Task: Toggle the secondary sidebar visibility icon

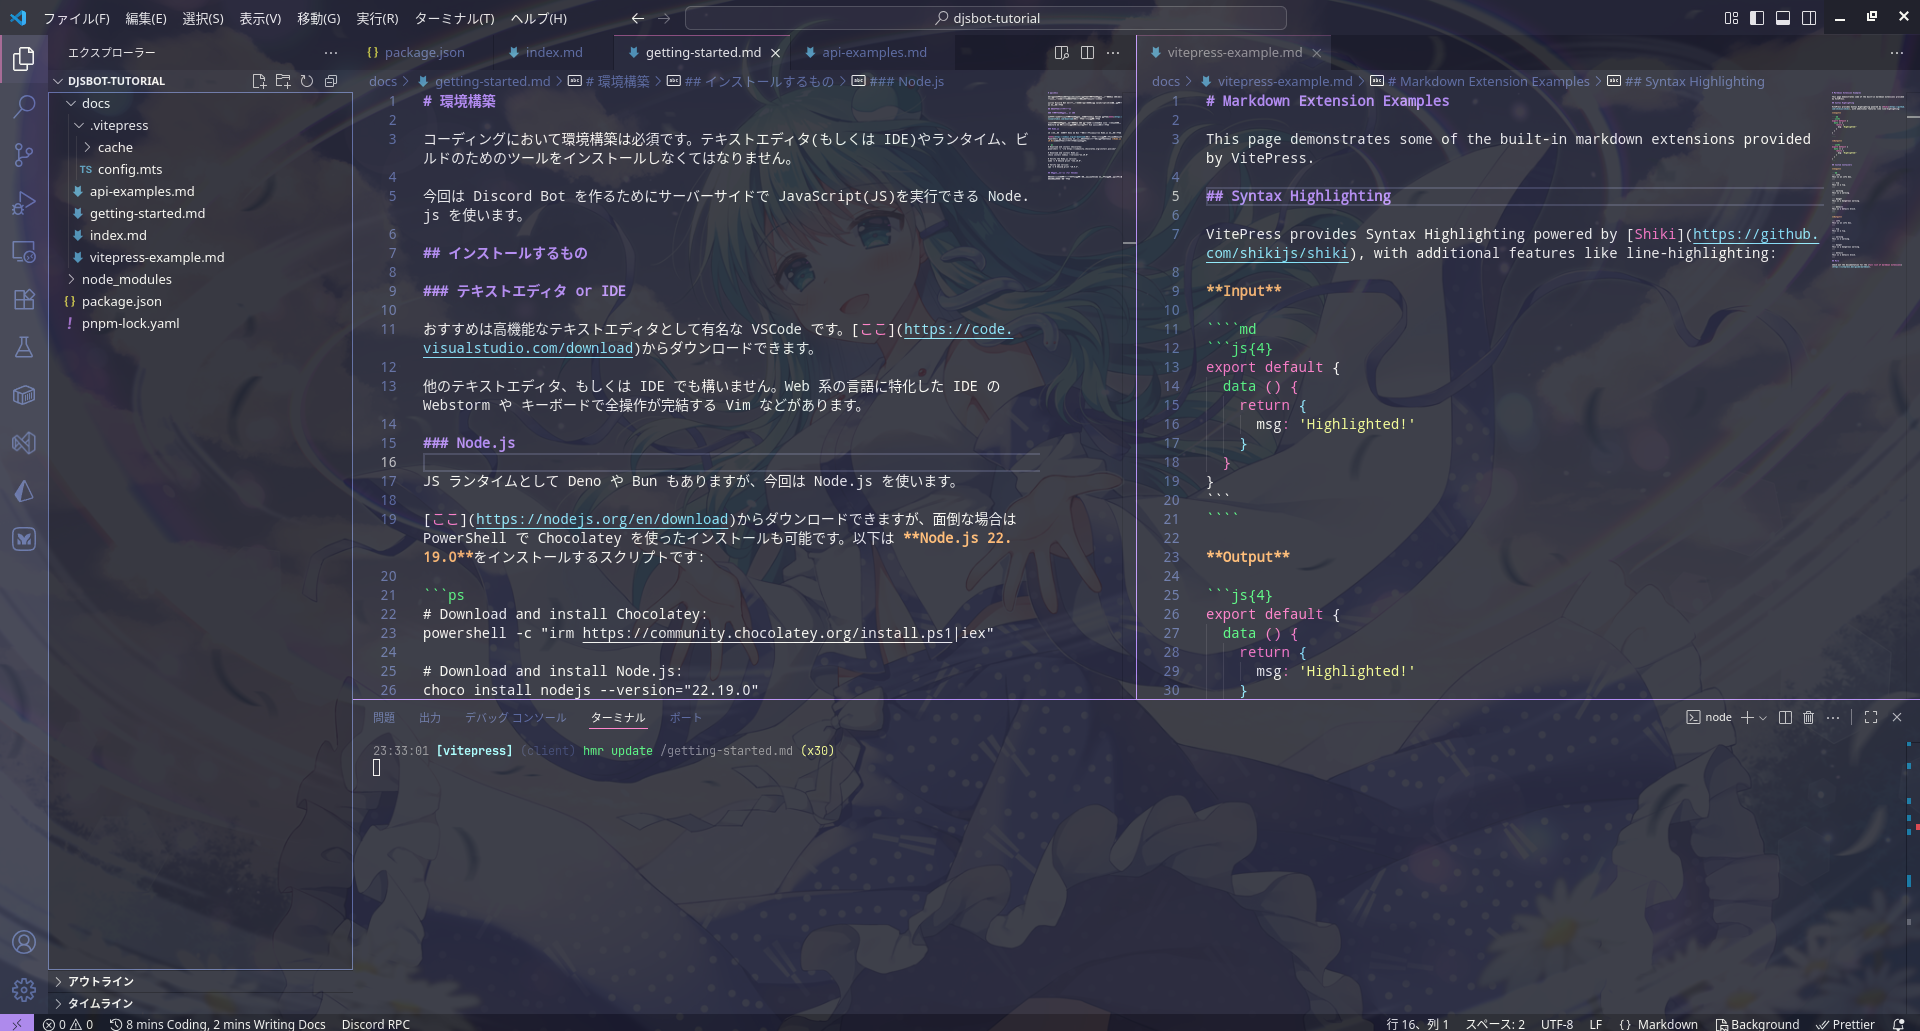Action: 1808,17
